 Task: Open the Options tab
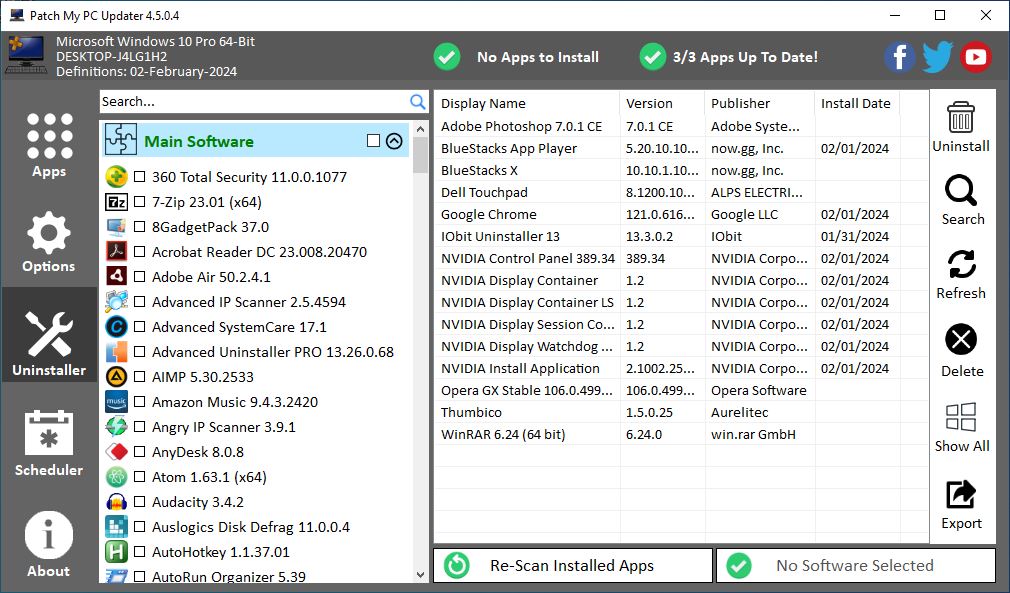point(49,241)
